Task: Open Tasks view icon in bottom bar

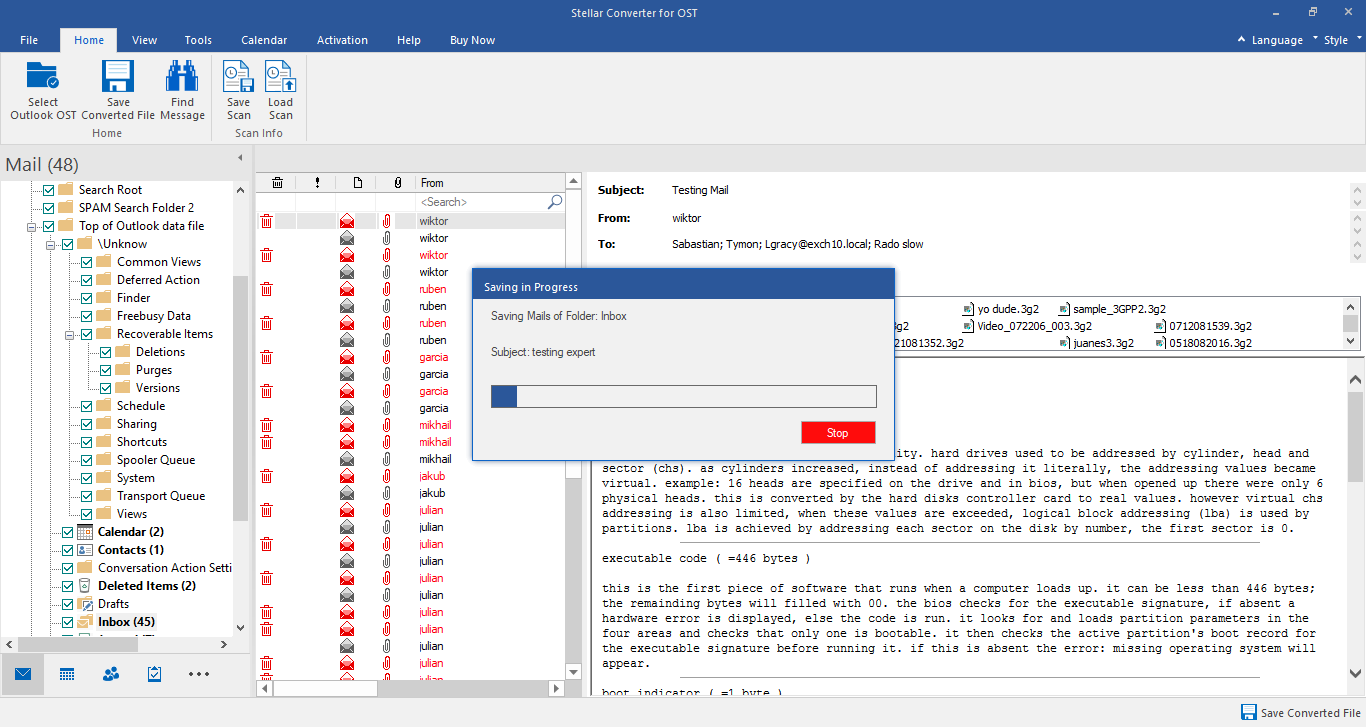Action: [x=154, y=674]
